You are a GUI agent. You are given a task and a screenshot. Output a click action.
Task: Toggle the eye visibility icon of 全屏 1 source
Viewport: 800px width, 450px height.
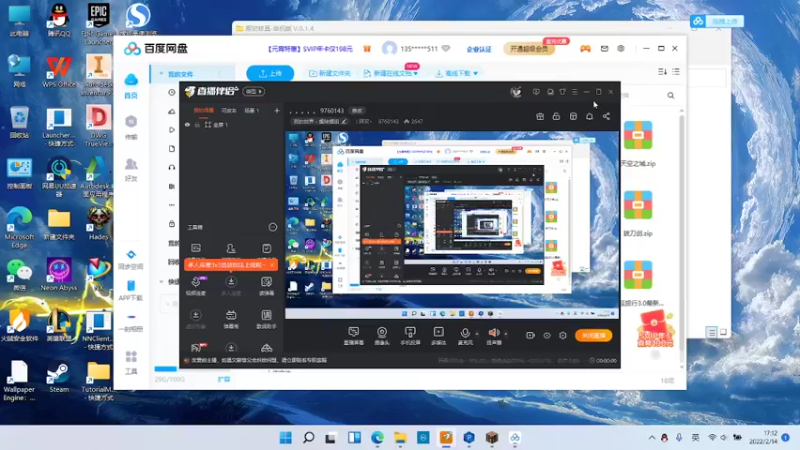tap(187, 124)
